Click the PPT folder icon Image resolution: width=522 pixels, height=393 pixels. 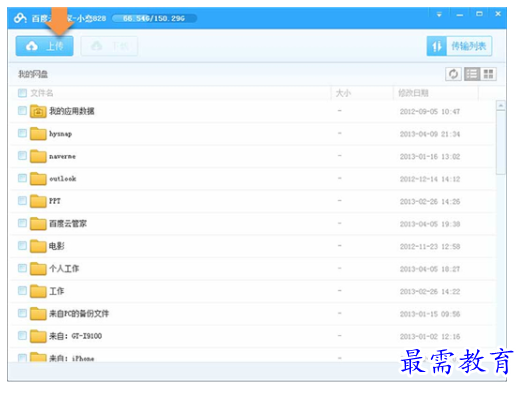coord(38,201)
